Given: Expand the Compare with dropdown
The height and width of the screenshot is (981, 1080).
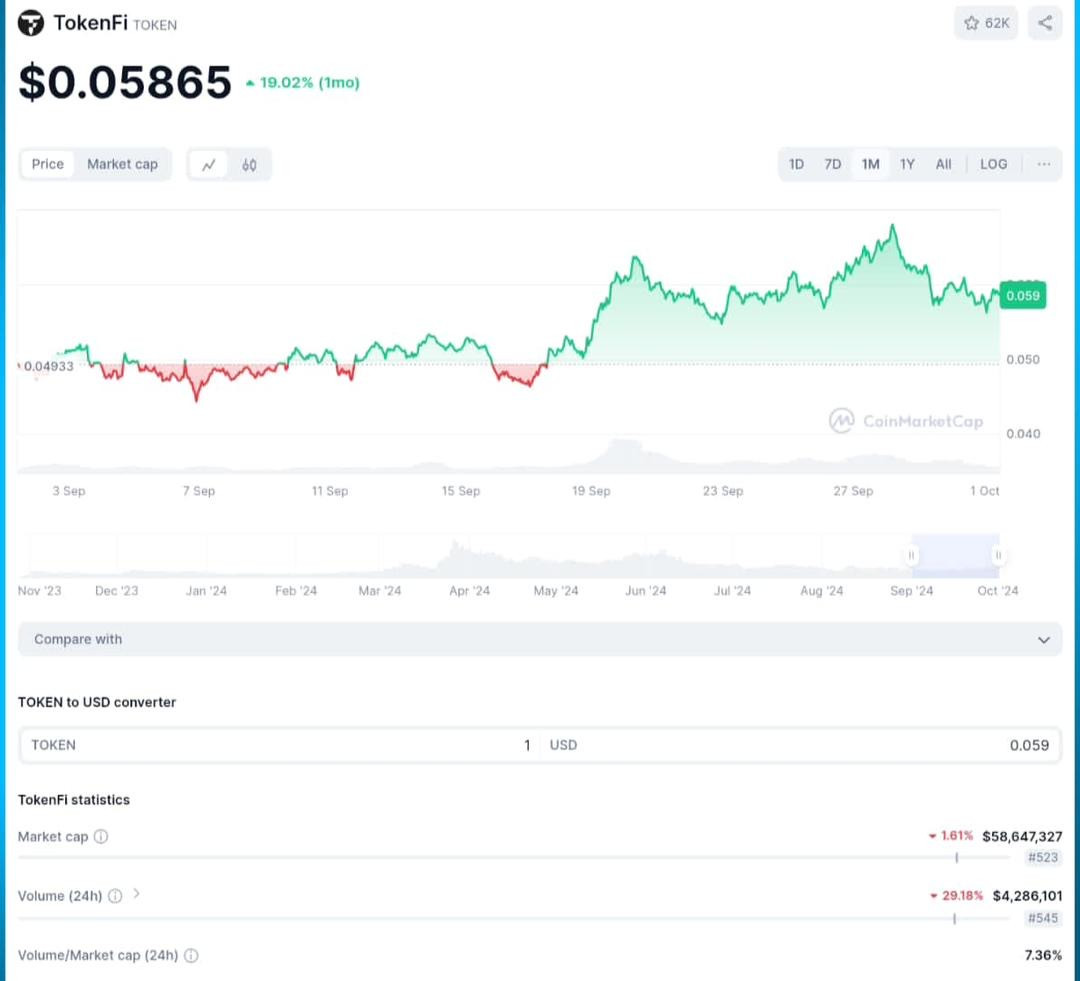Looking at the screenshot, I should [540, 639].
